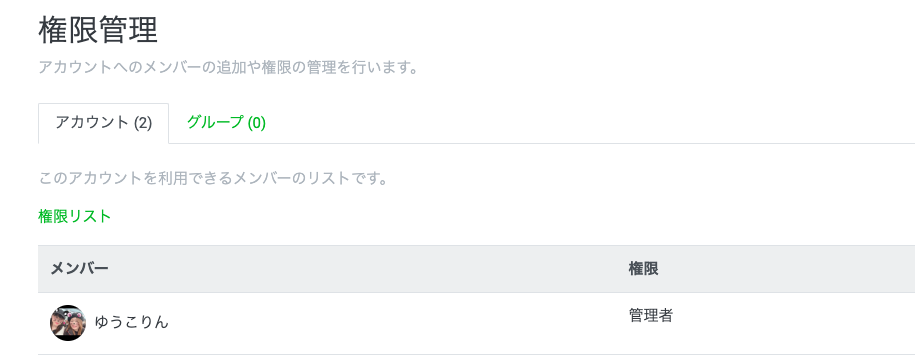Image resolution: width=915 pixels, height=360 pixels.
Task: Open the 権限リスト link
Action: click(75, 216)
